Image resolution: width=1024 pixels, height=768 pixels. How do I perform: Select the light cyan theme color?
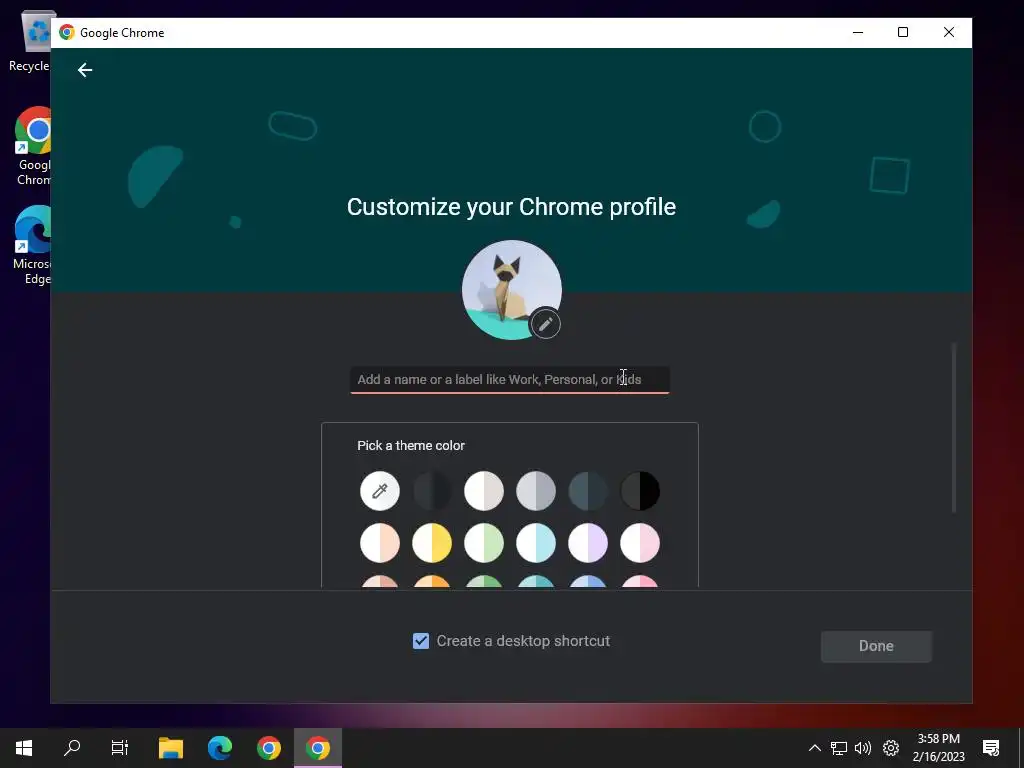coord(536,543)
